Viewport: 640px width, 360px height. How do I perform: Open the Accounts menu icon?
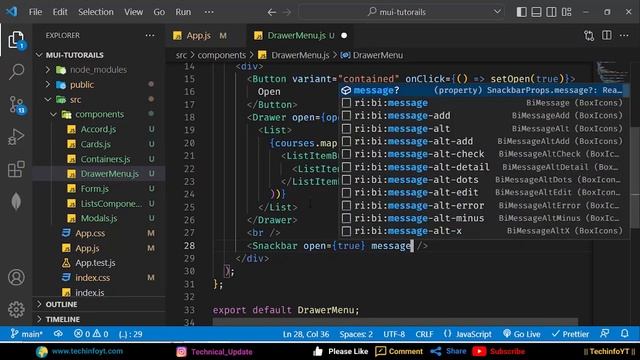point(16,277)
